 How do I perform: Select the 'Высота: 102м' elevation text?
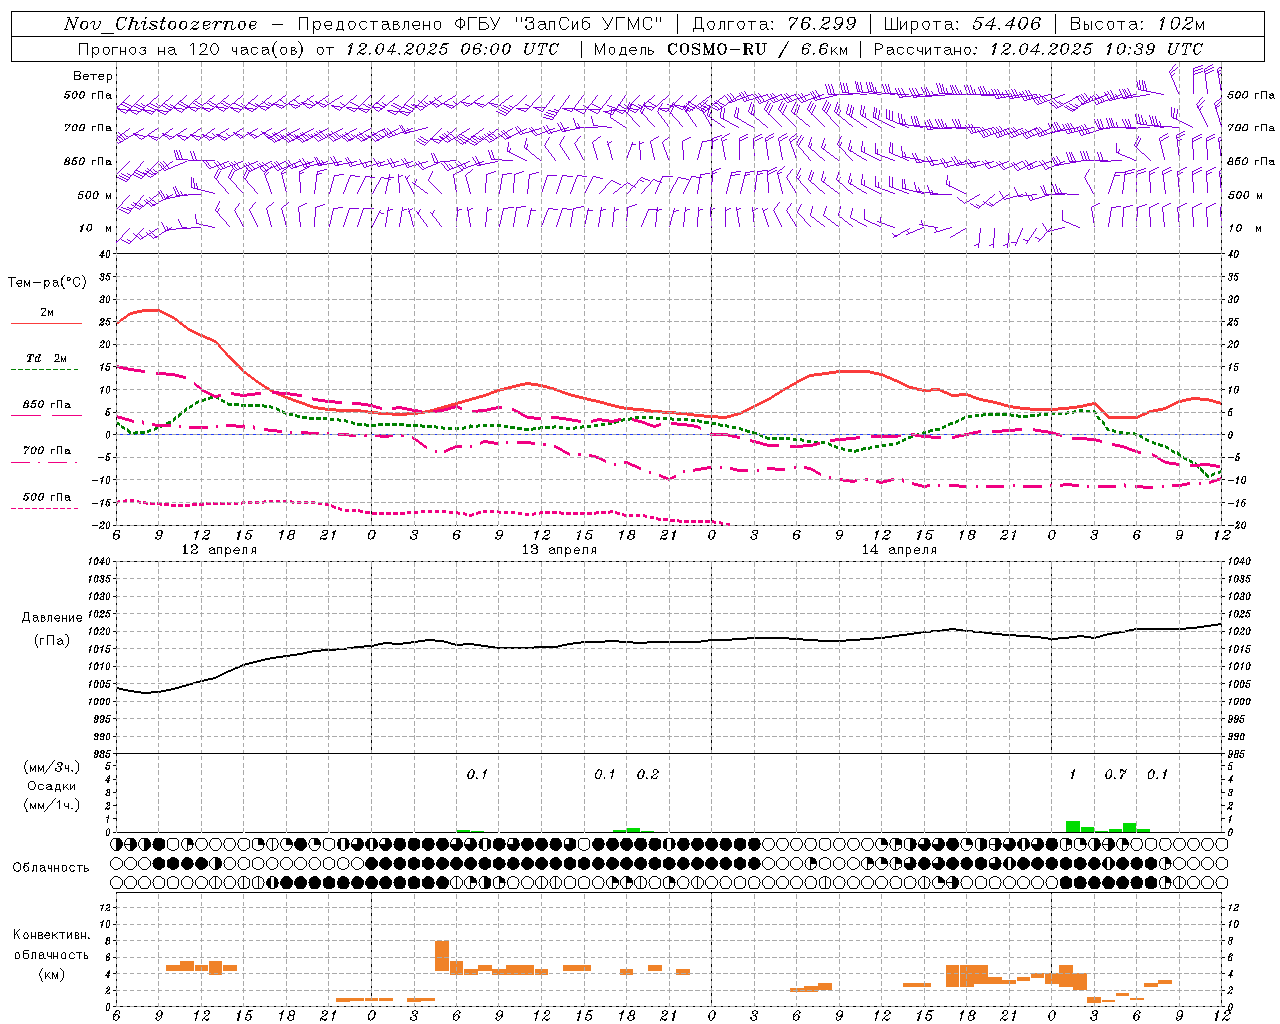point(1137,24)
